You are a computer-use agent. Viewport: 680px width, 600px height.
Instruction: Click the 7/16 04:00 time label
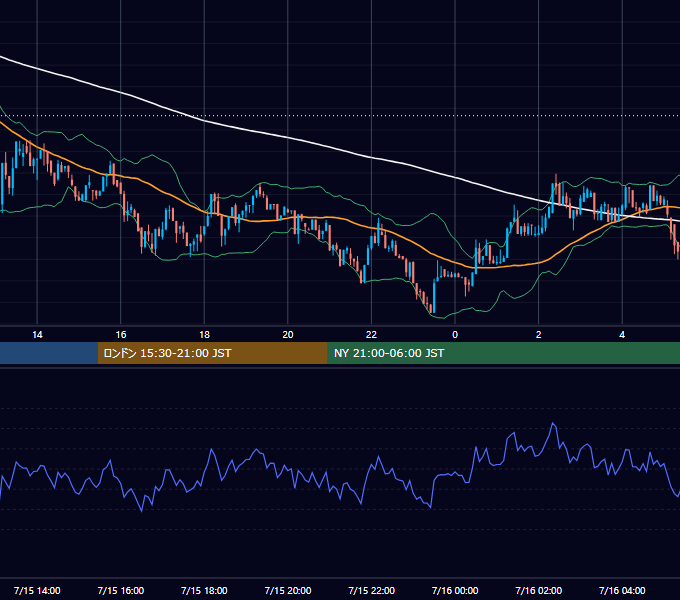tap(622, 590)
